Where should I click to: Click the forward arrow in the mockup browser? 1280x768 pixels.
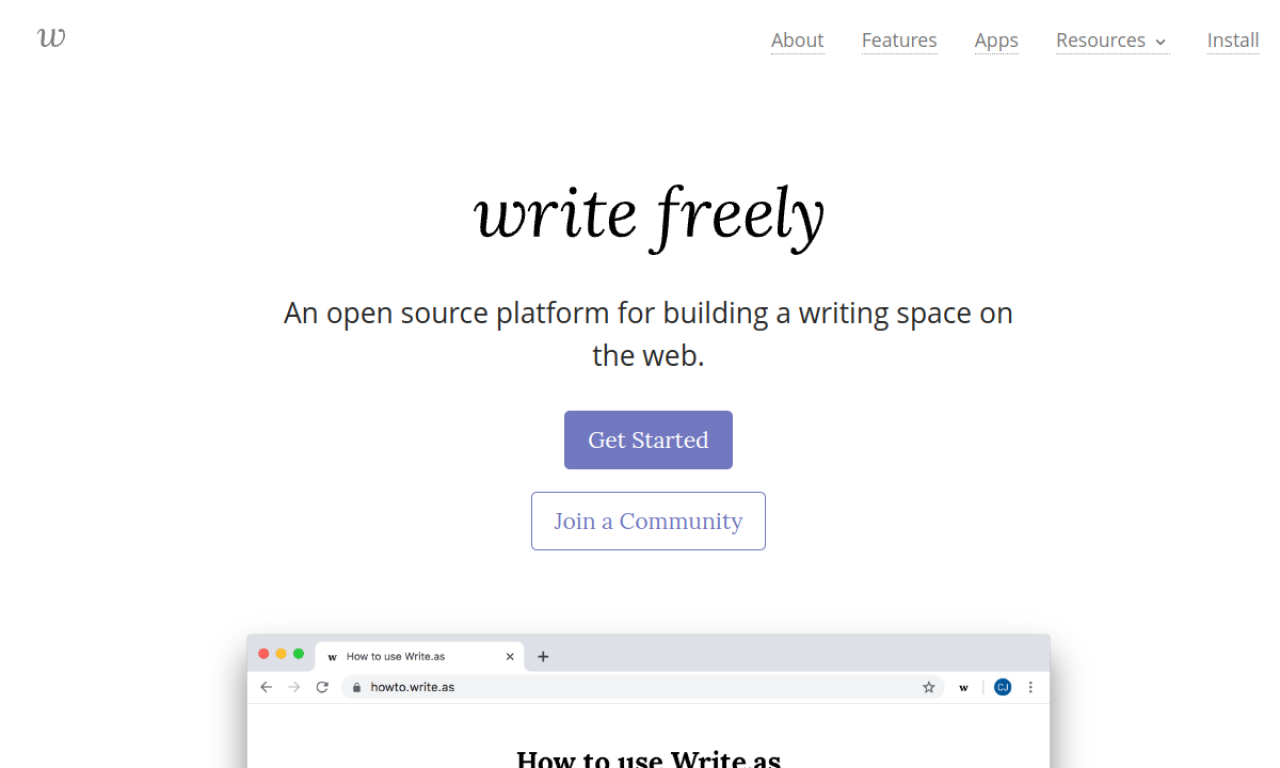[x=294, y=687]
